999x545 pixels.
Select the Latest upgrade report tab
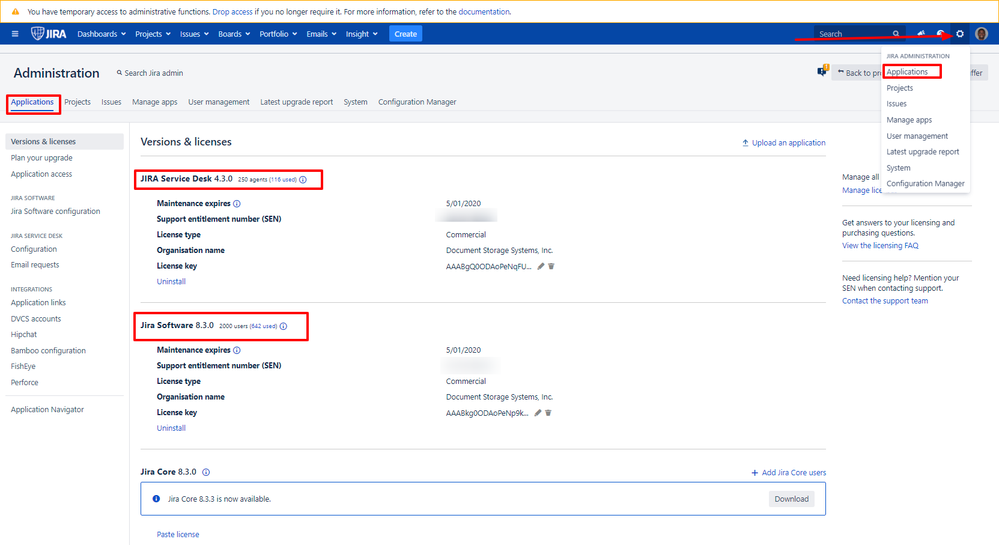tap(296, 102)
